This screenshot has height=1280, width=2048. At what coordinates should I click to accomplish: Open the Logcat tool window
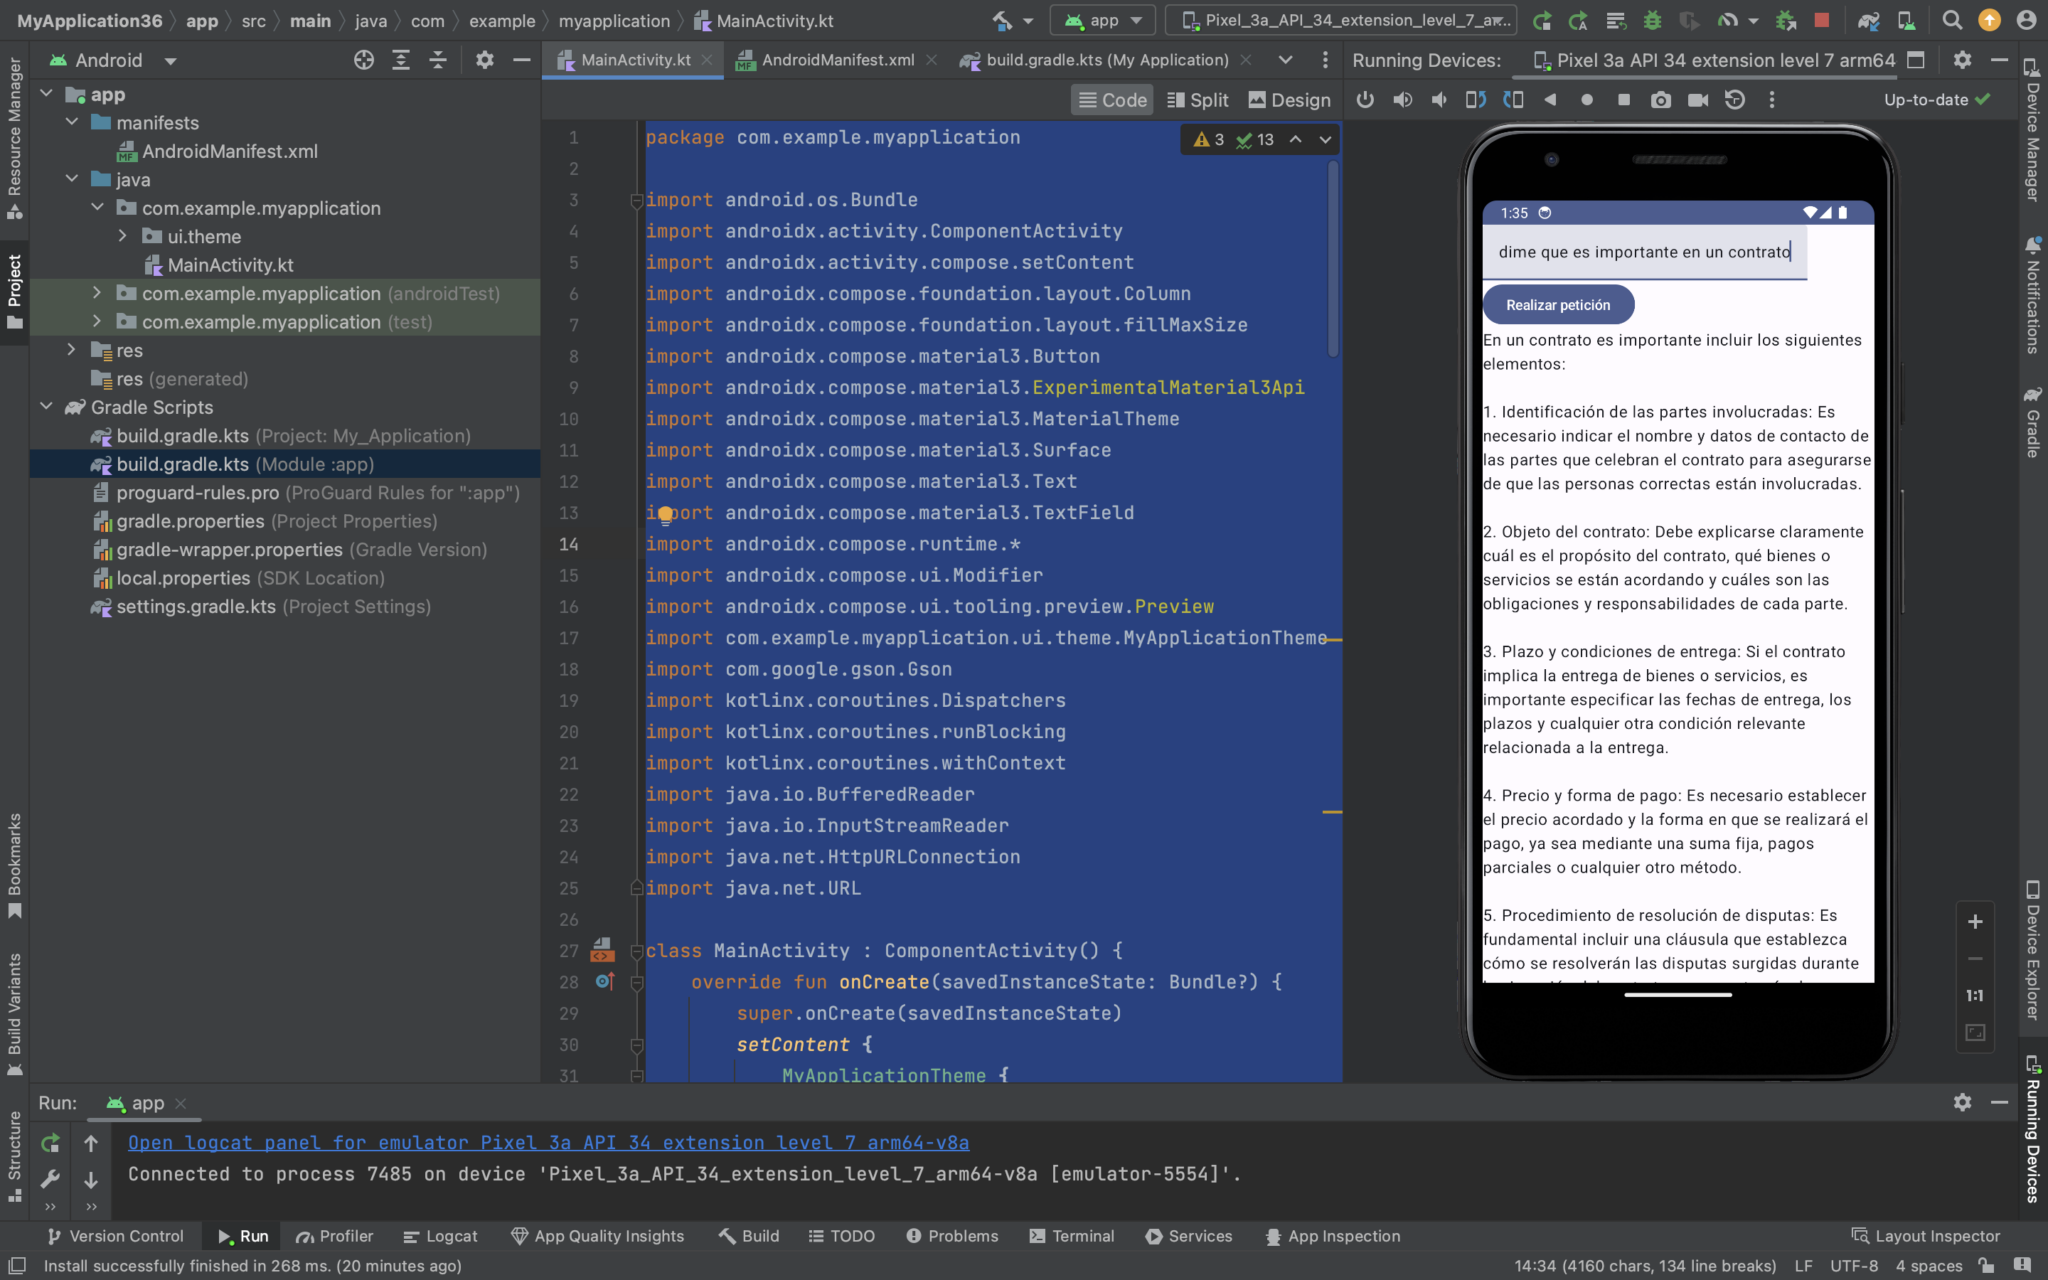(440, 1236)
